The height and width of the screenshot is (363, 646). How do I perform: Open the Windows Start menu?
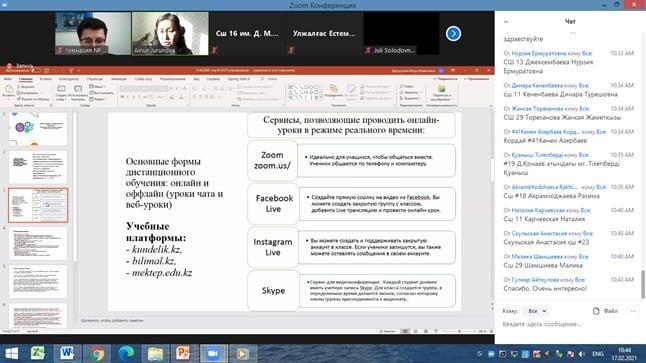tap(11, 354)
